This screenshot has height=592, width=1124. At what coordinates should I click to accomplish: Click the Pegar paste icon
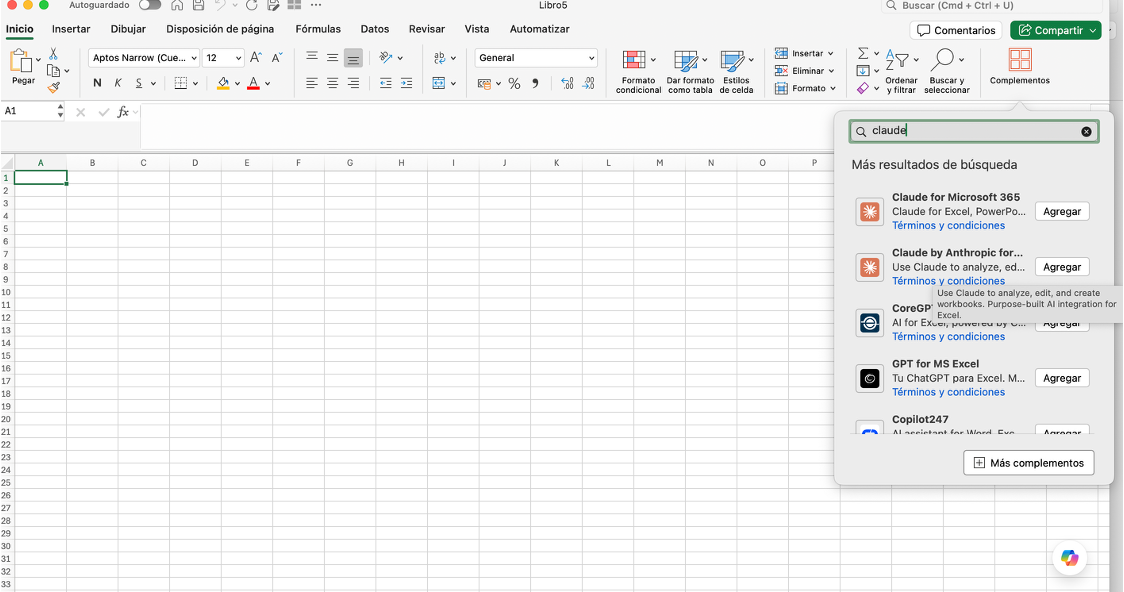pyautogui.click(x=20, y=62)
